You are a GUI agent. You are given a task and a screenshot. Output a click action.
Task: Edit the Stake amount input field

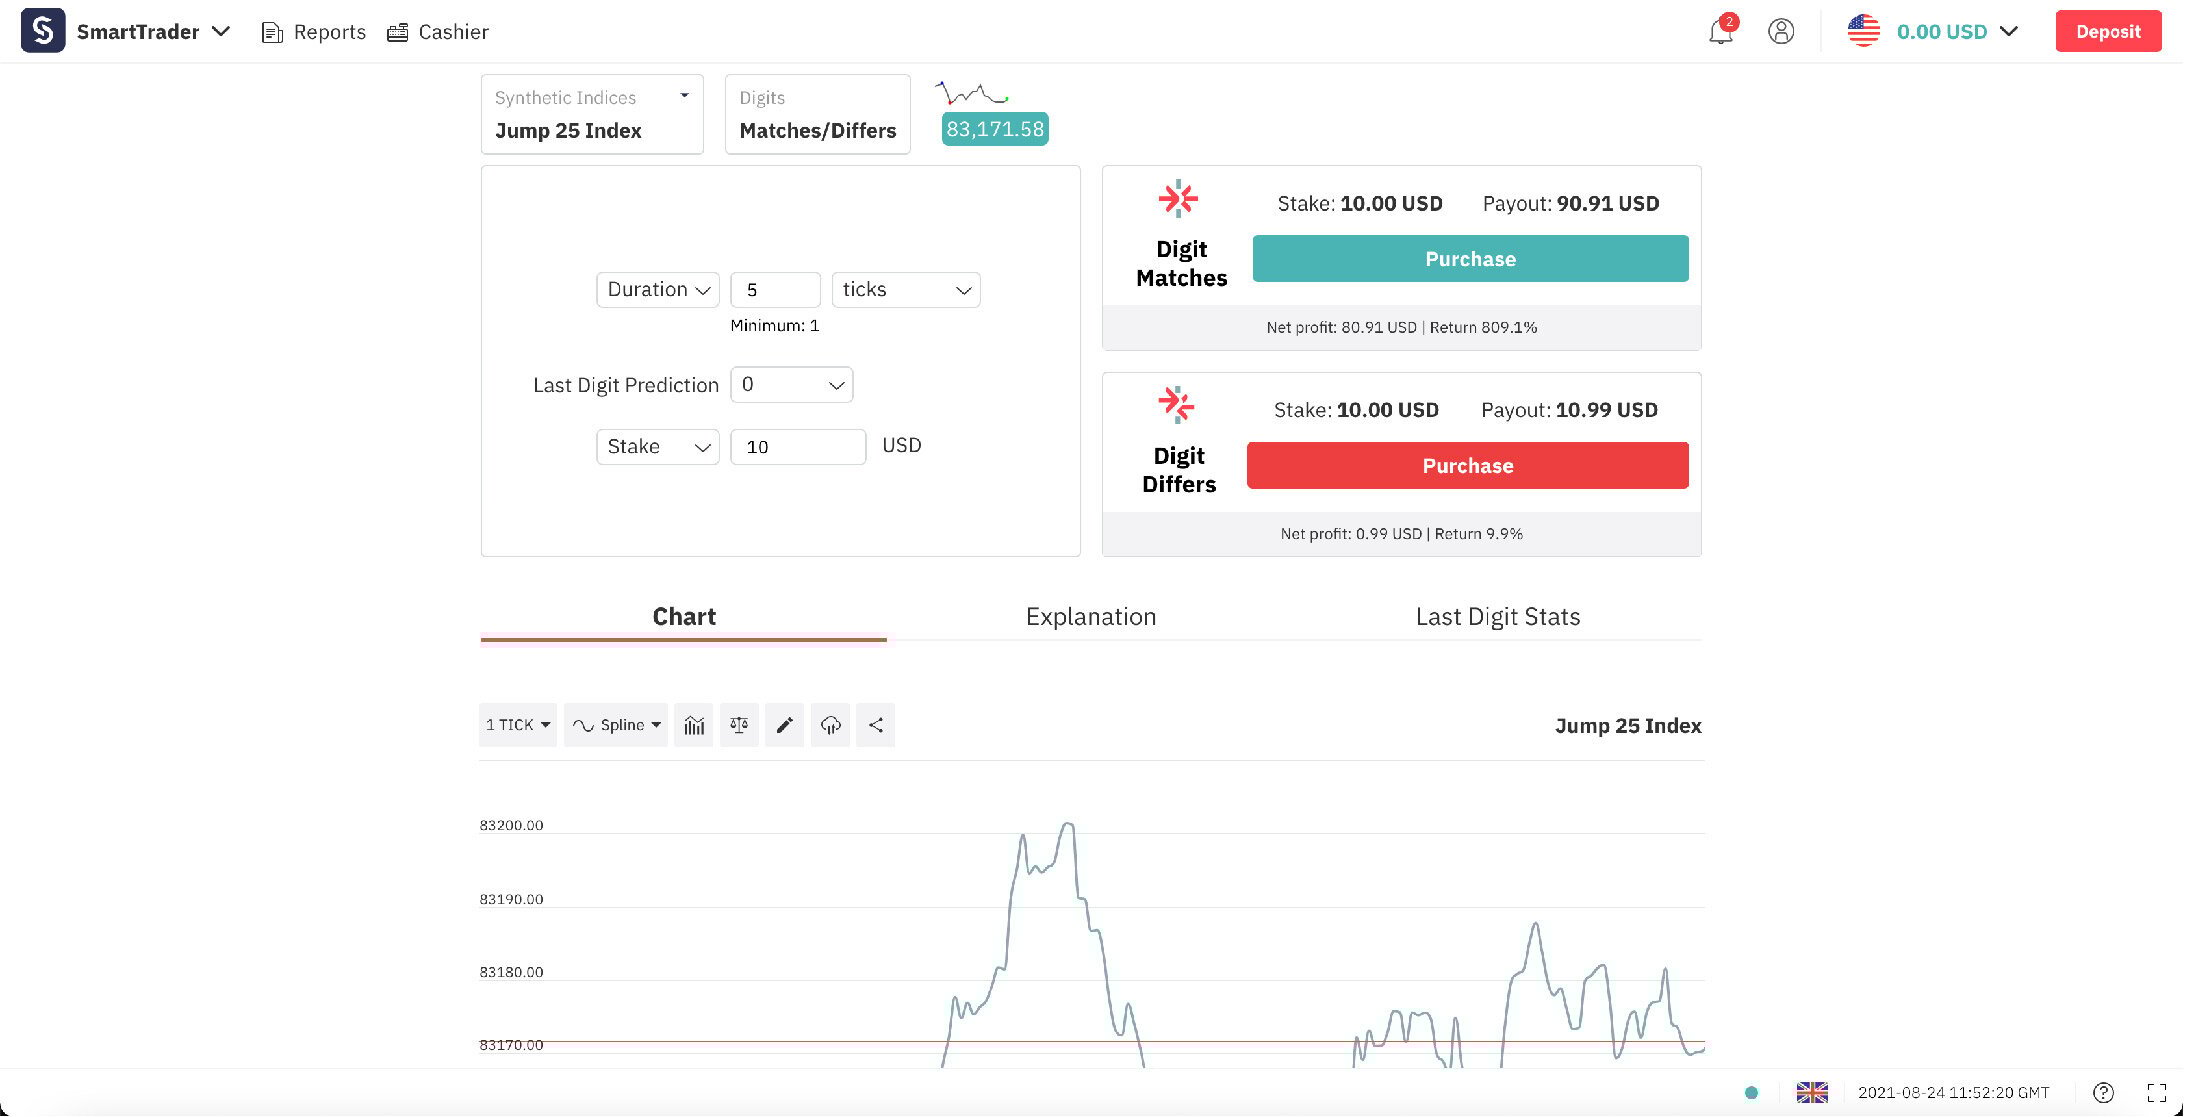click(x=797, y=446)
